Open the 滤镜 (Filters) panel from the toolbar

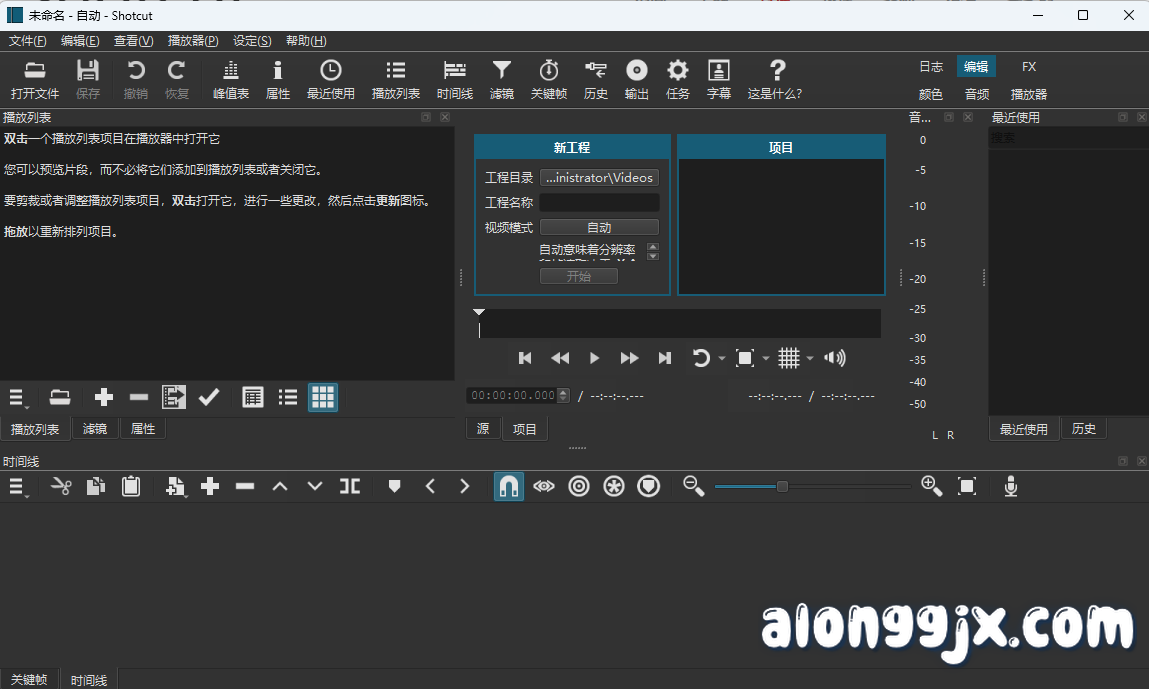pos(501,79)
